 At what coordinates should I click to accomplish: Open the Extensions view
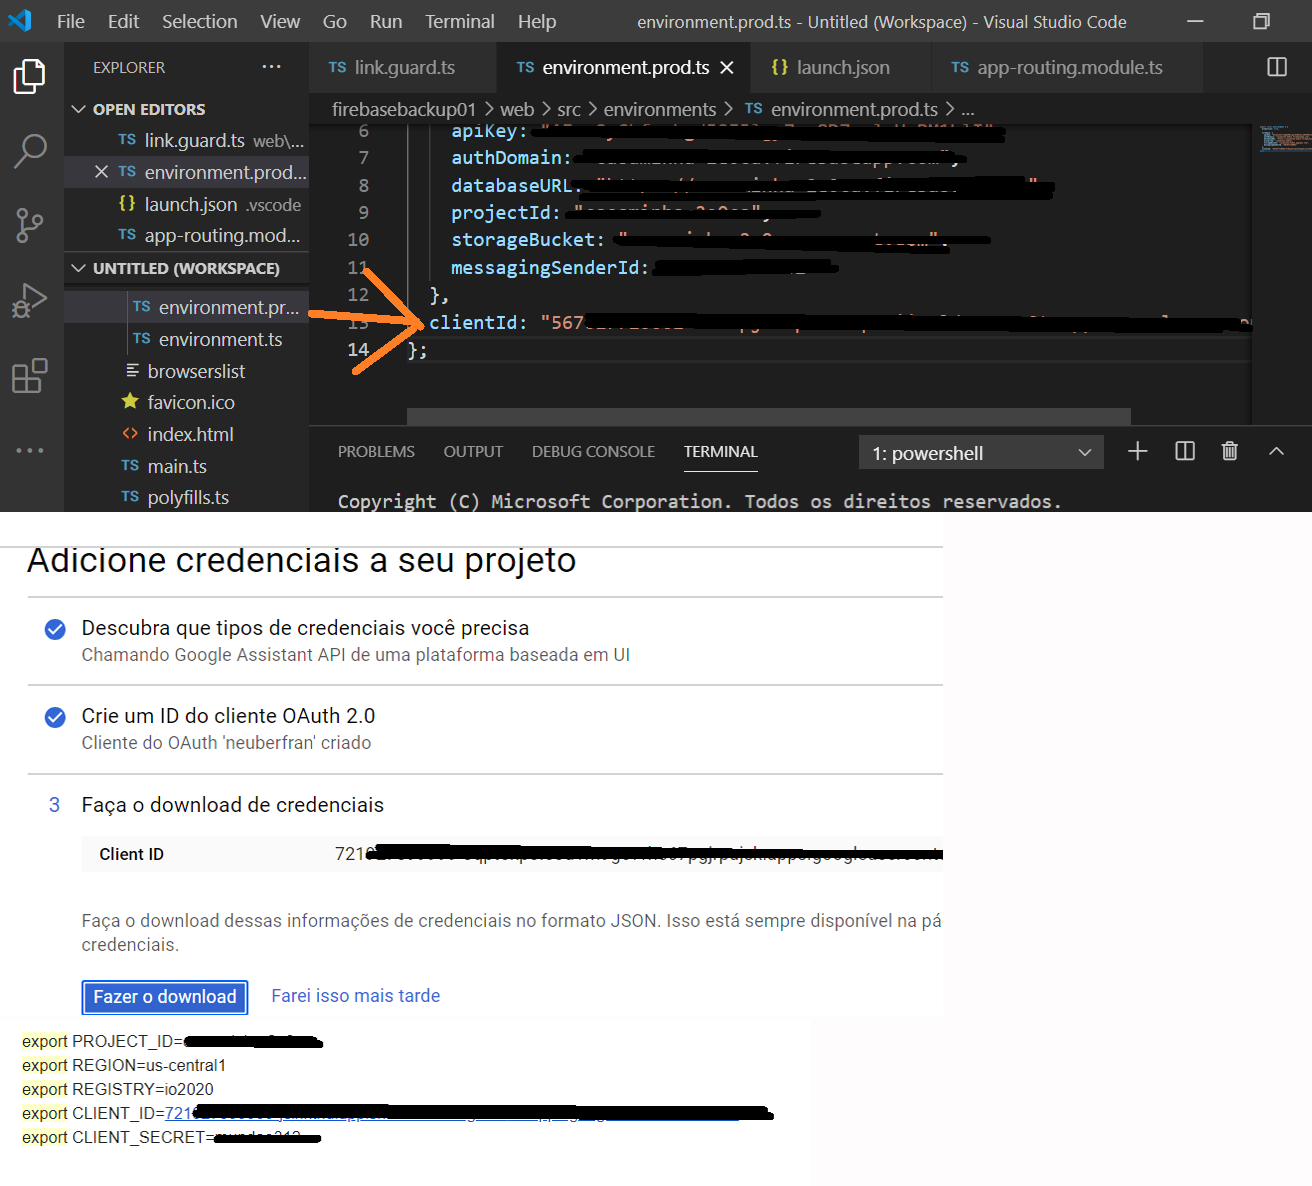coord(30,376)
